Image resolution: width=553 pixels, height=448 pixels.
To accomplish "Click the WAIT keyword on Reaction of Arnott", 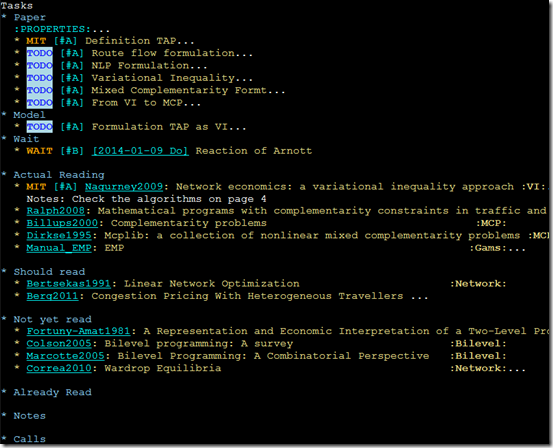I will click(40, 151).
